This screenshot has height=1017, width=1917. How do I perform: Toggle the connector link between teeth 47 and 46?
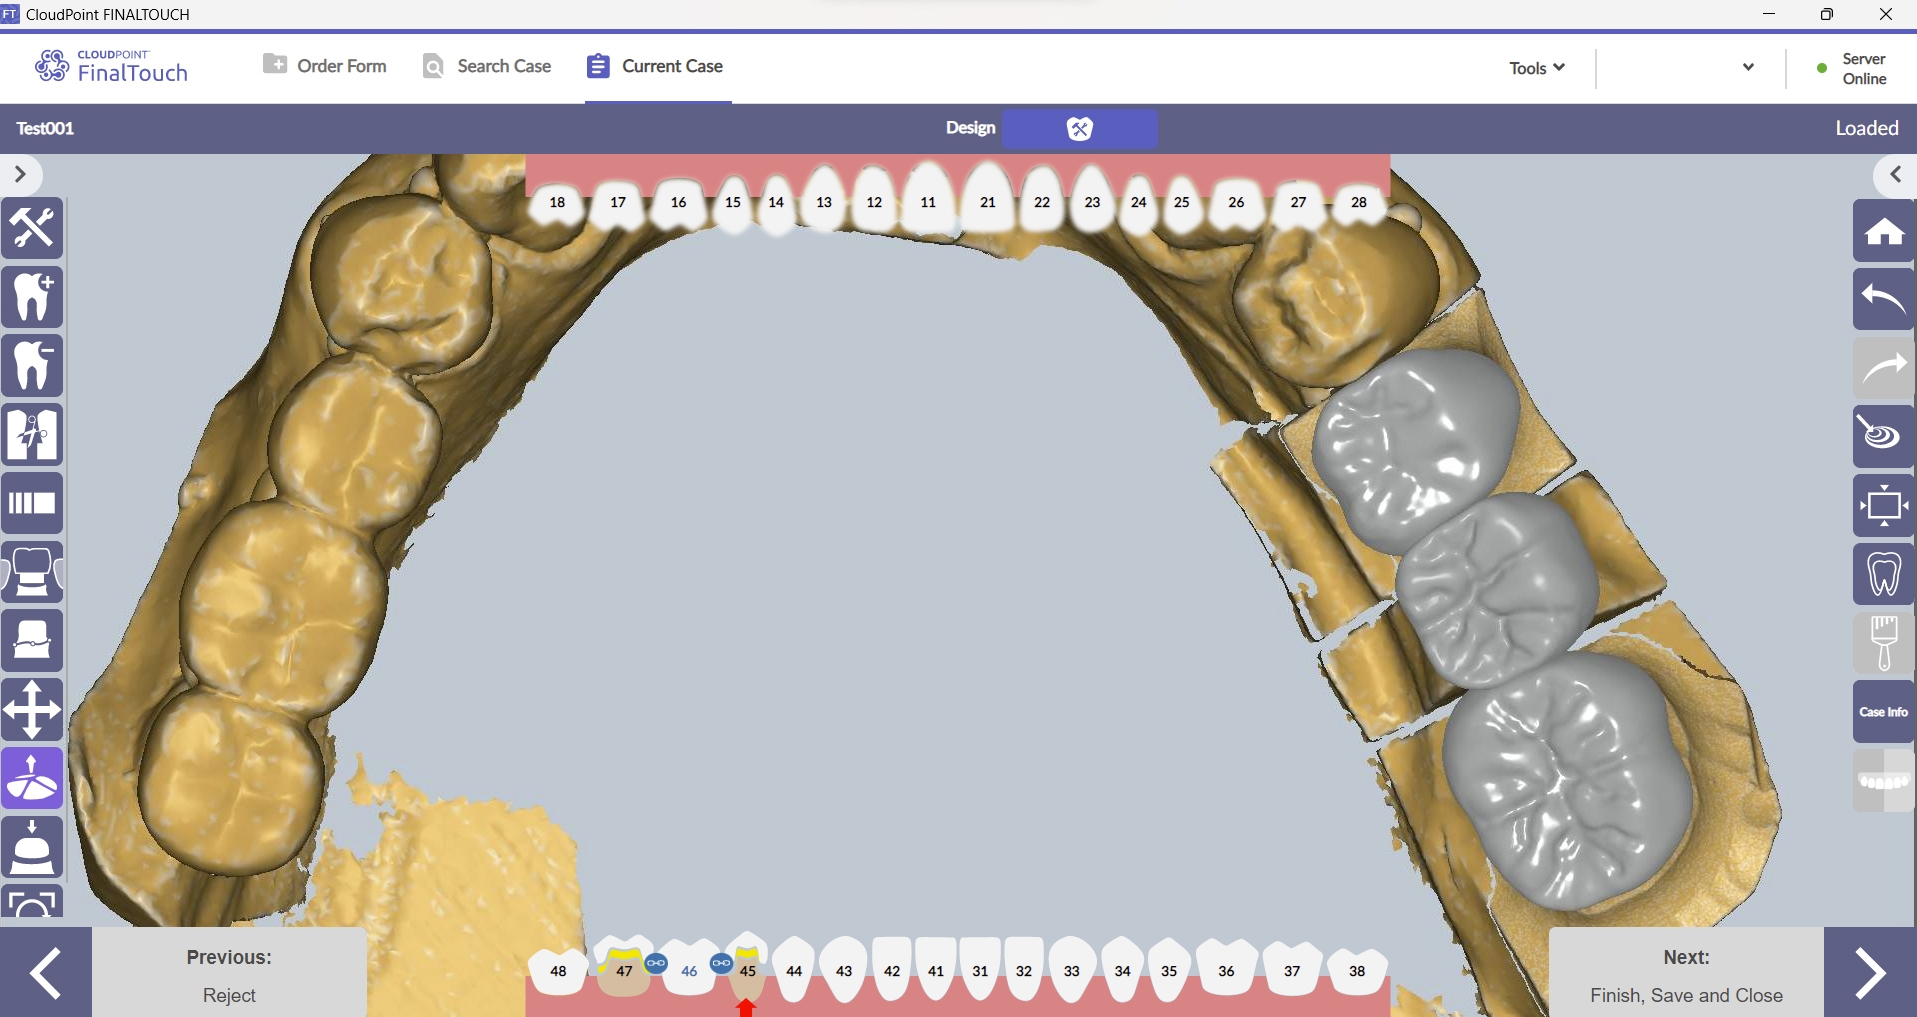(656, 963)
